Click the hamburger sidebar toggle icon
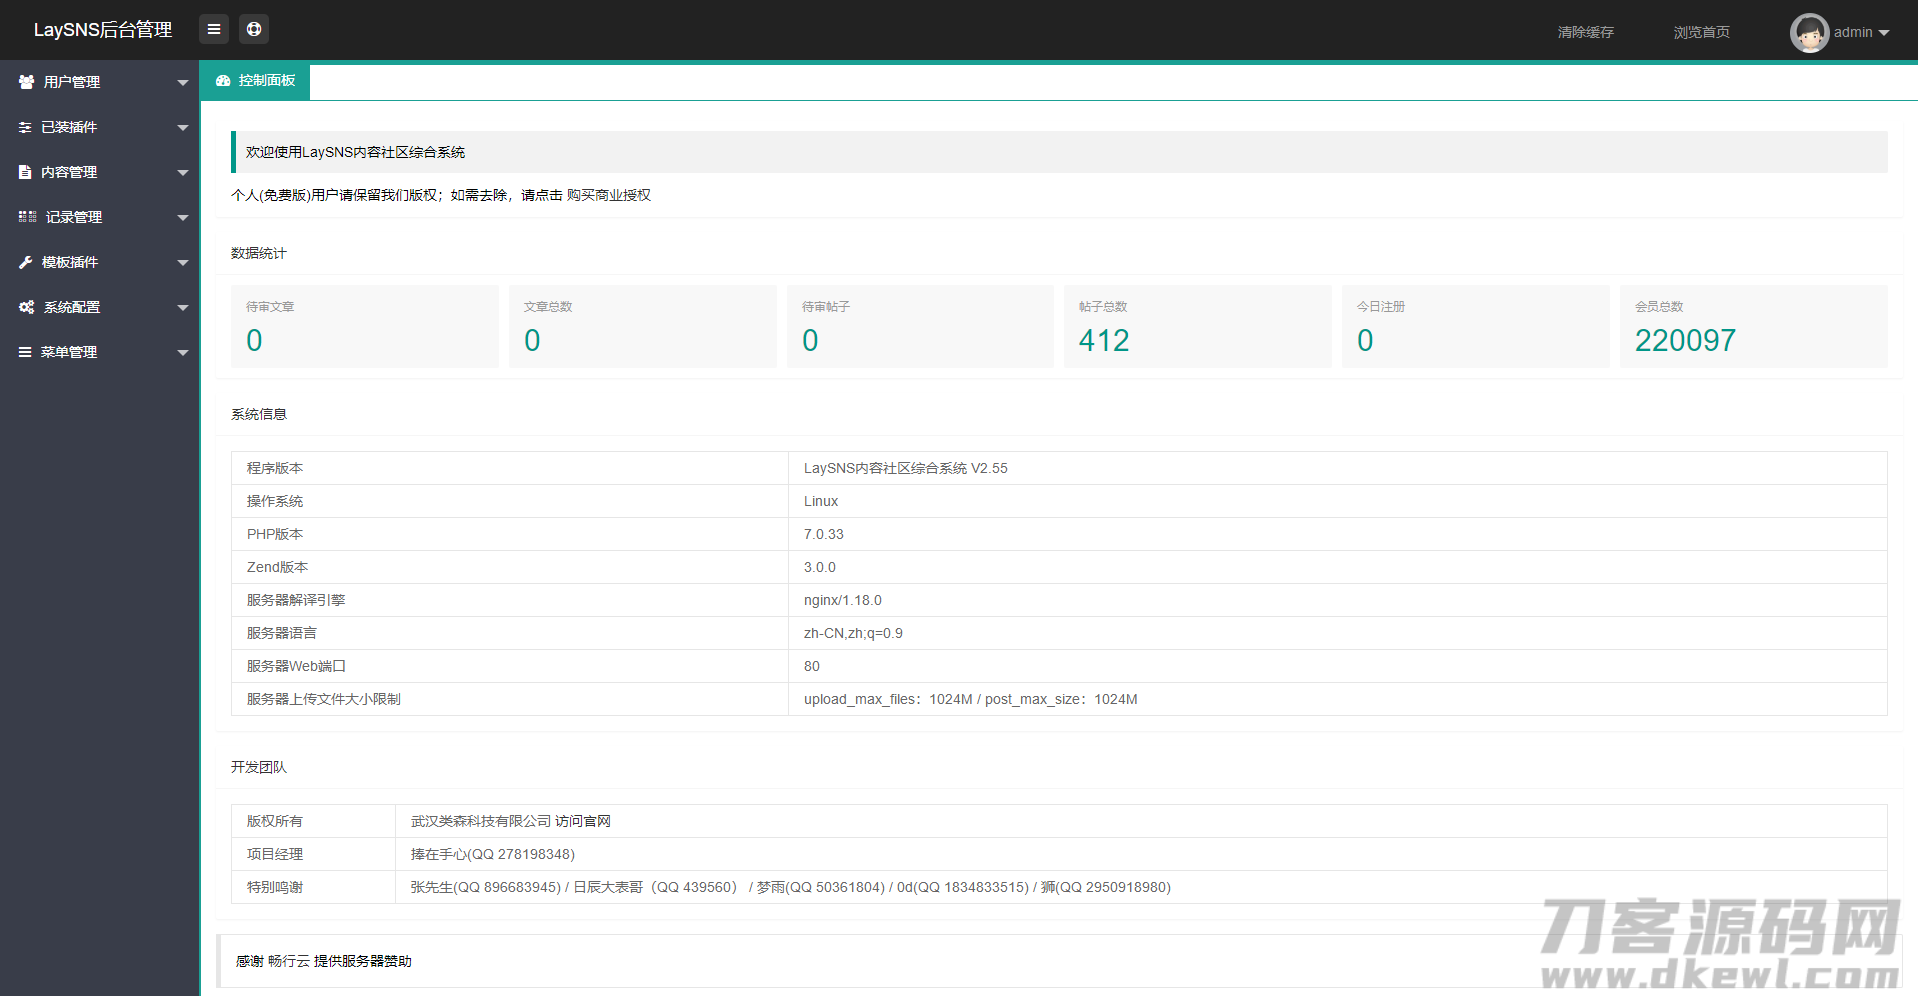1918x996 pixels. coord(213,30)
